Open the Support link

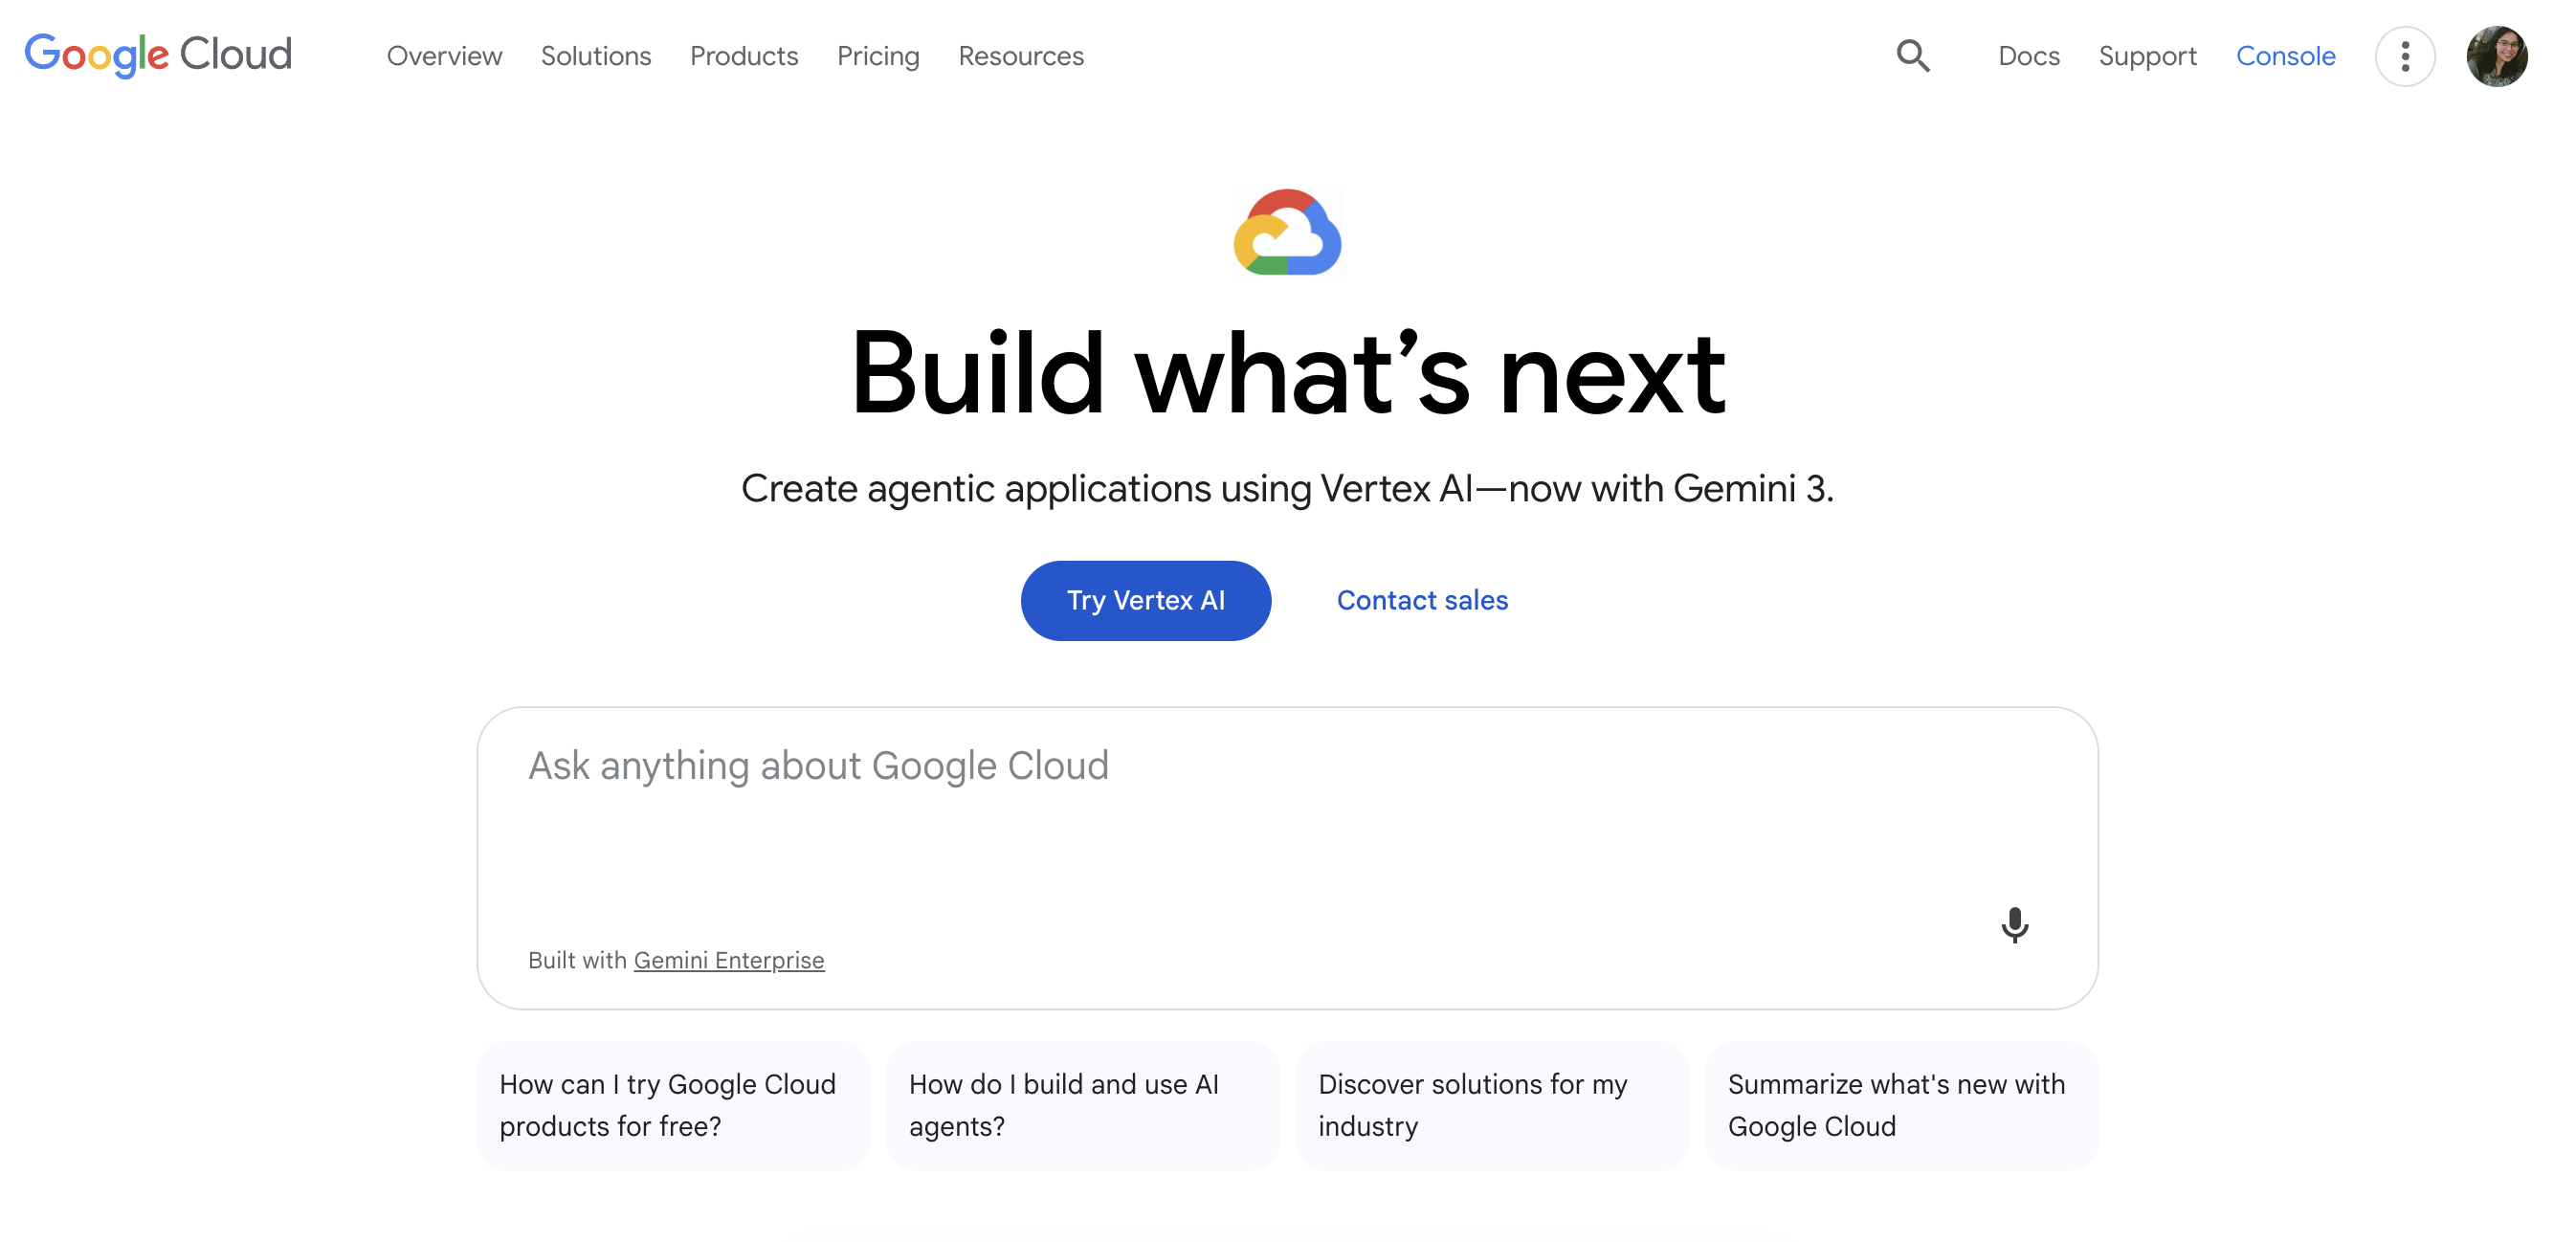(x=2147, y=56)
